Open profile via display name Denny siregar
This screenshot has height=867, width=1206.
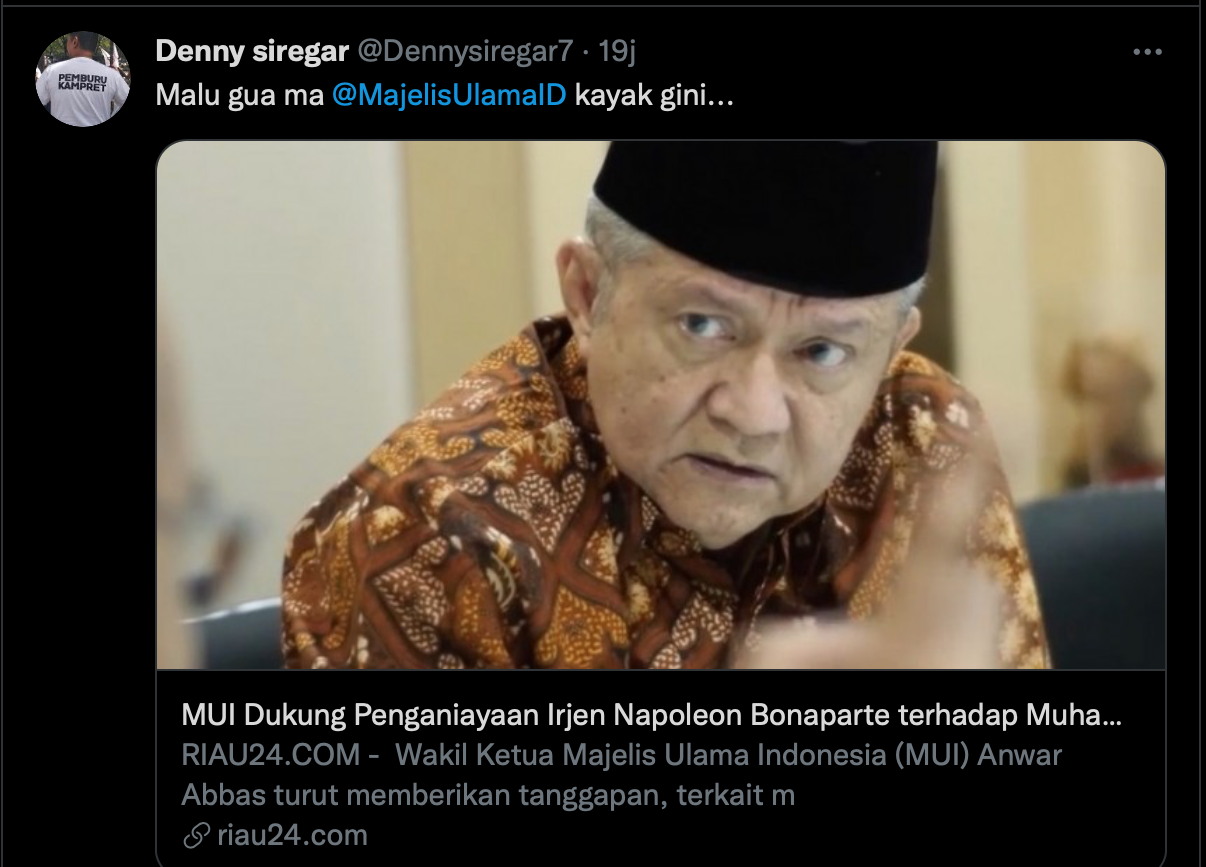click(x=252, y=52)
